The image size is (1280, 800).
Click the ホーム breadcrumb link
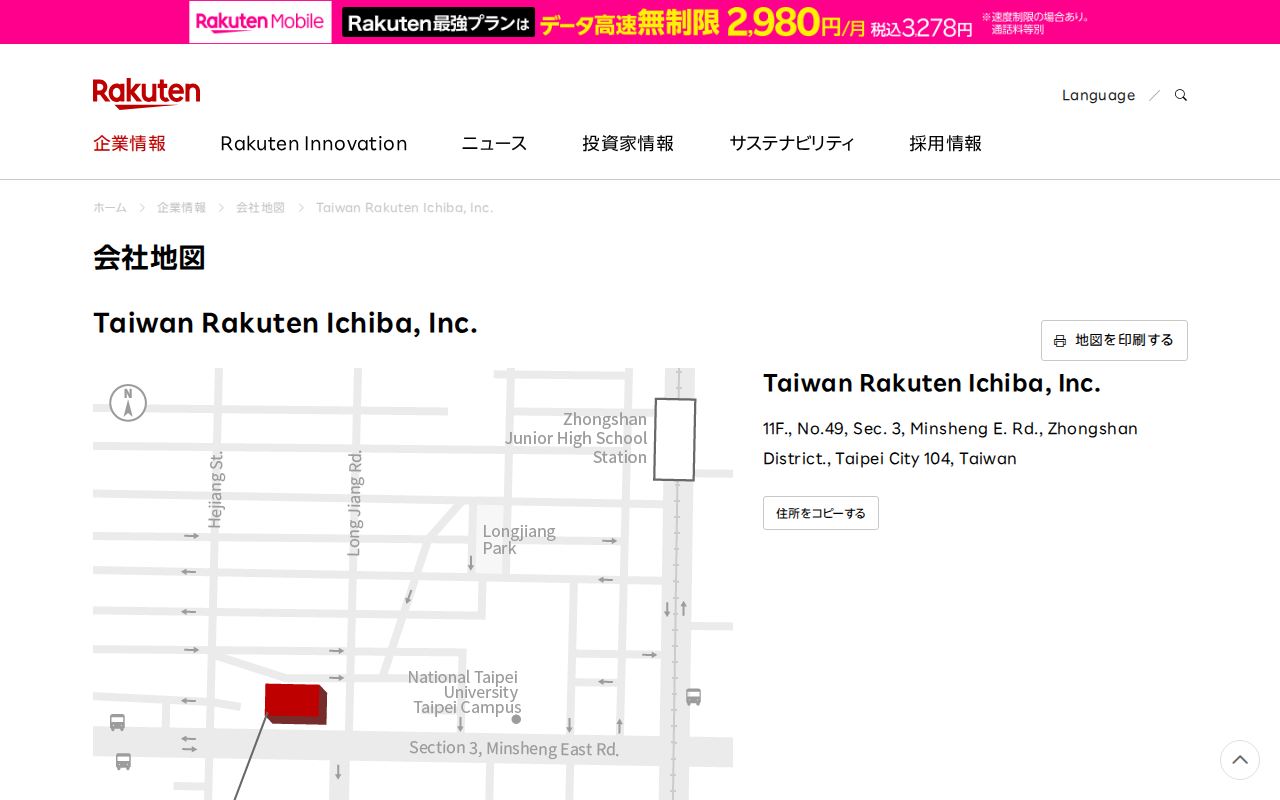pyautogui.click(x=109, y=207)
